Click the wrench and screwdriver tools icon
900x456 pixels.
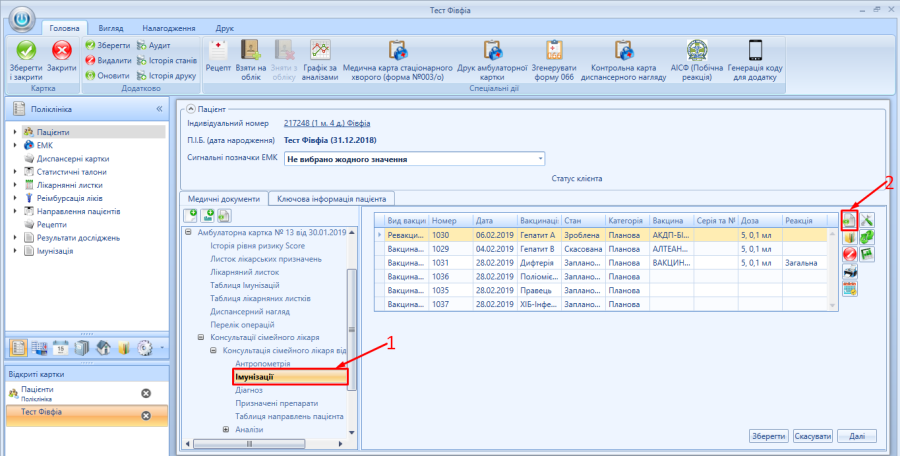click(867, 220)
